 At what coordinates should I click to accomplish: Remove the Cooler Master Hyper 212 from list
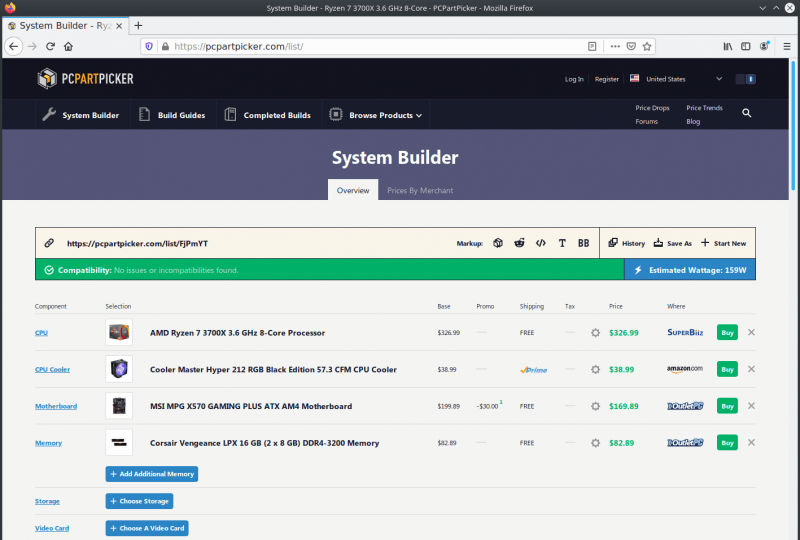[x=751, y=369]
